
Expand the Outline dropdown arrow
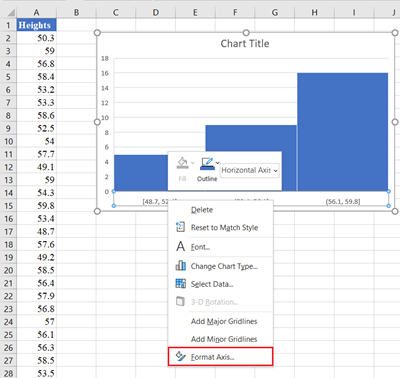217,163
